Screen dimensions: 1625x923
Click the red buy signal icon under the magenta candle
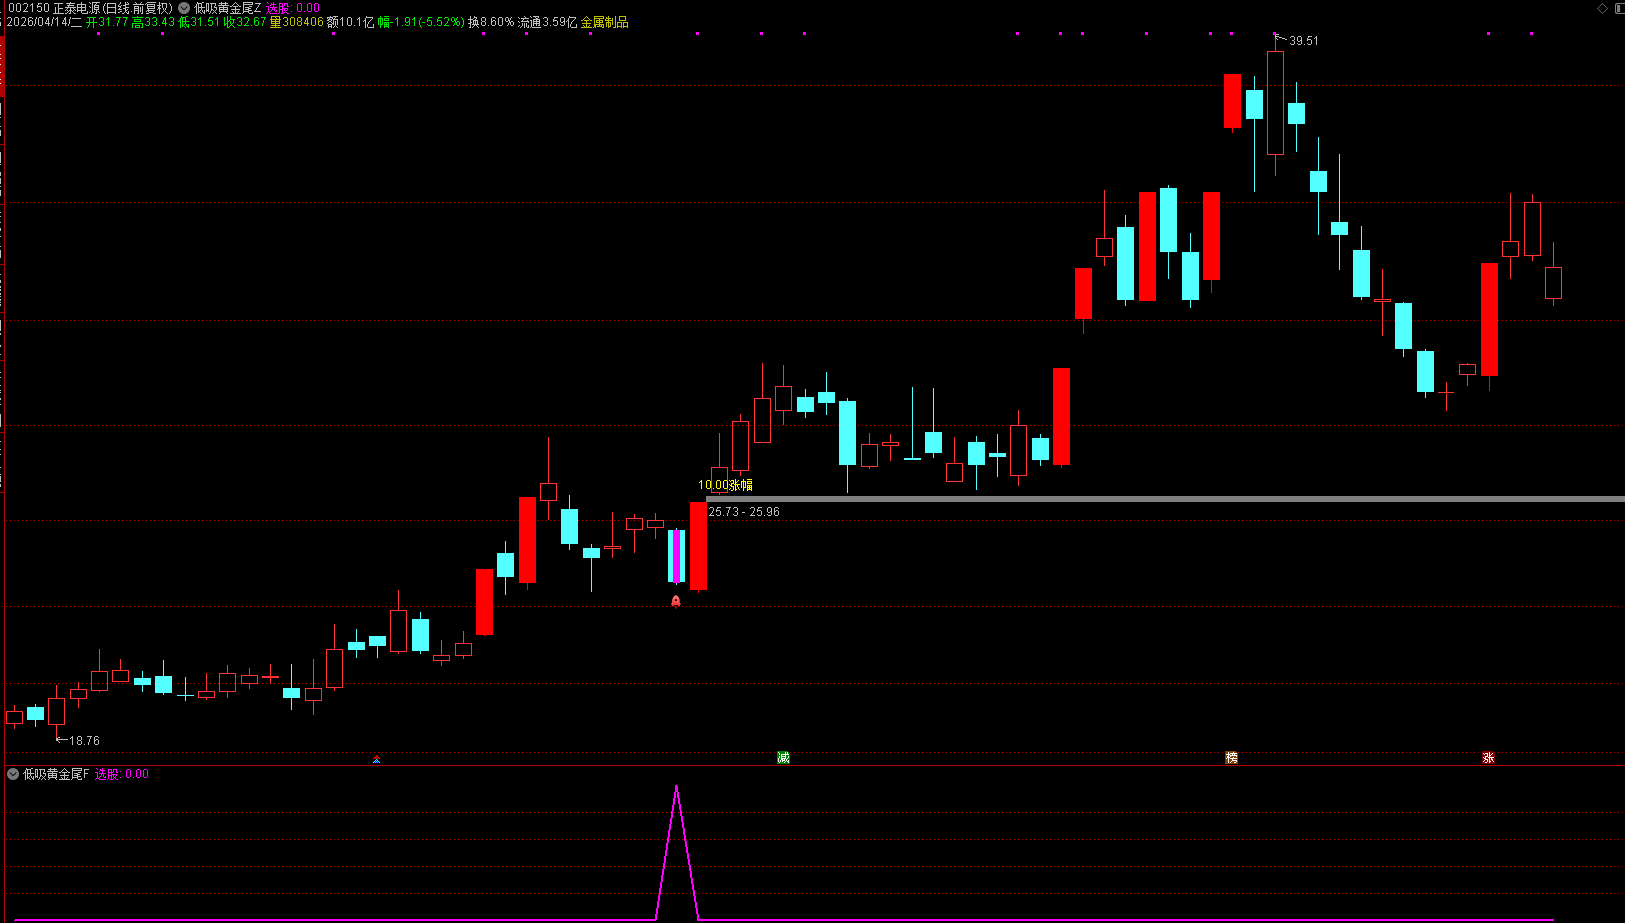(676, 601)
